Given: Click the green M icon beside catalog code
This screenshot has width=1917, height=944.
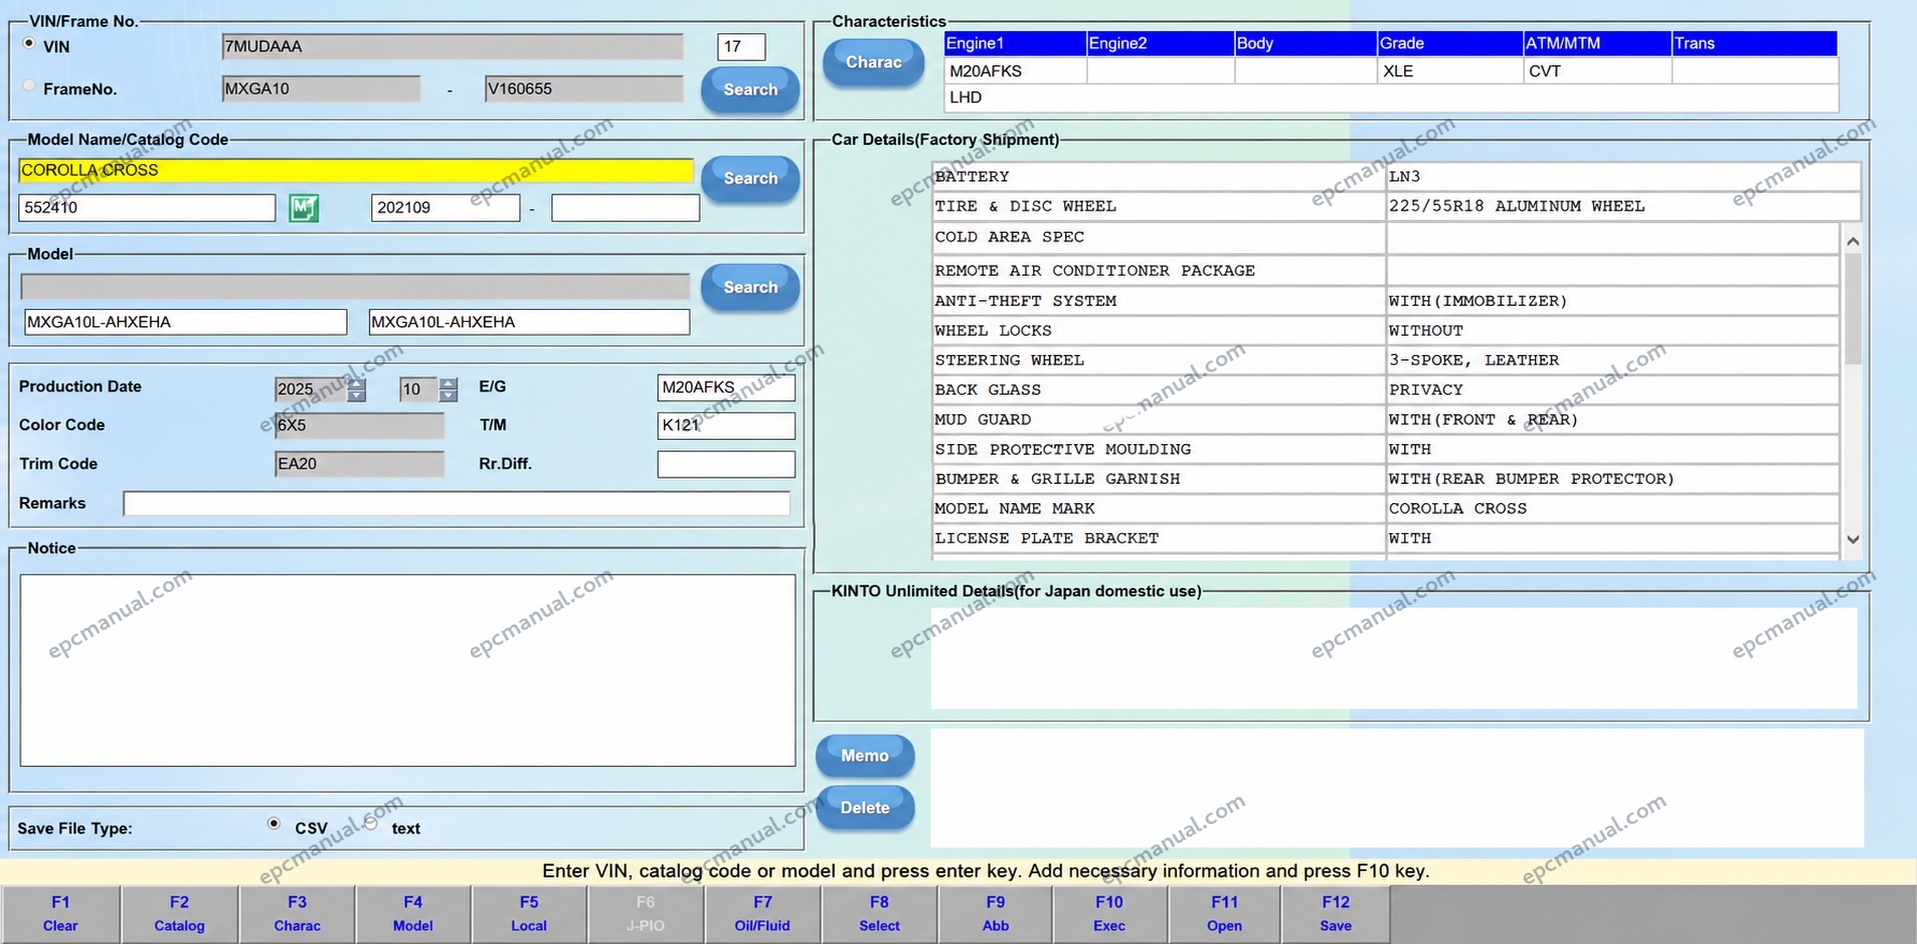Looking at the screenshot, I should [304, 208].
